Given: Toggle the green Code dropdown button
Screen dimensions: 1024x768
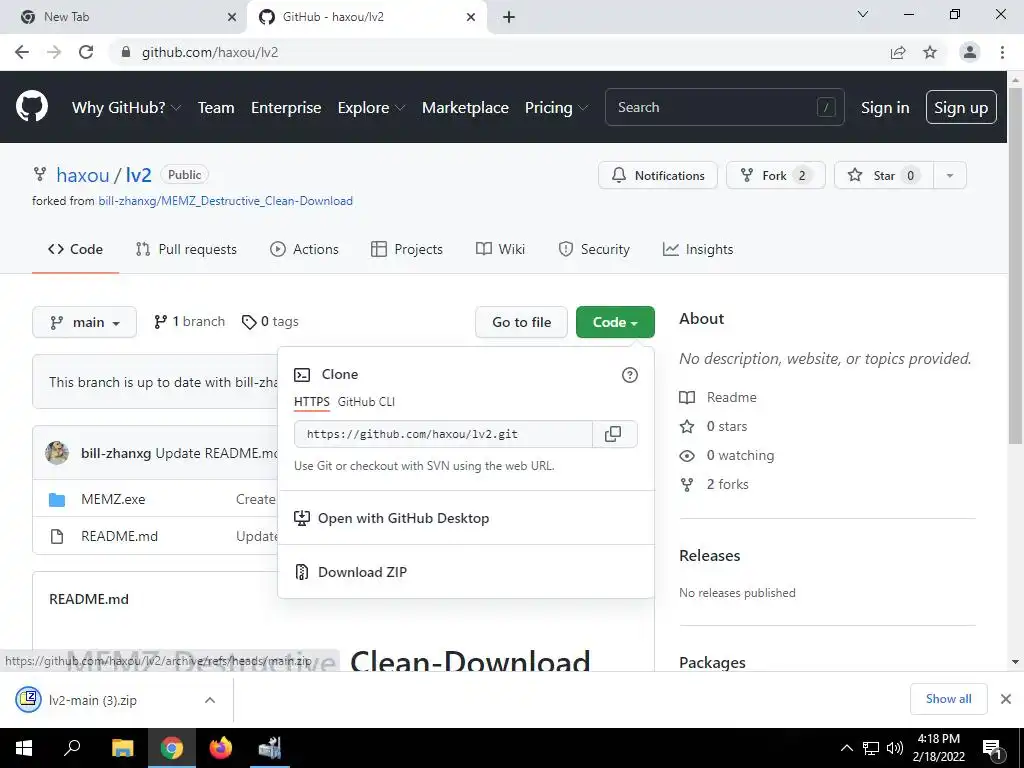Looking at the screenshot, I should pyautogui.click(x=615, y=322).
